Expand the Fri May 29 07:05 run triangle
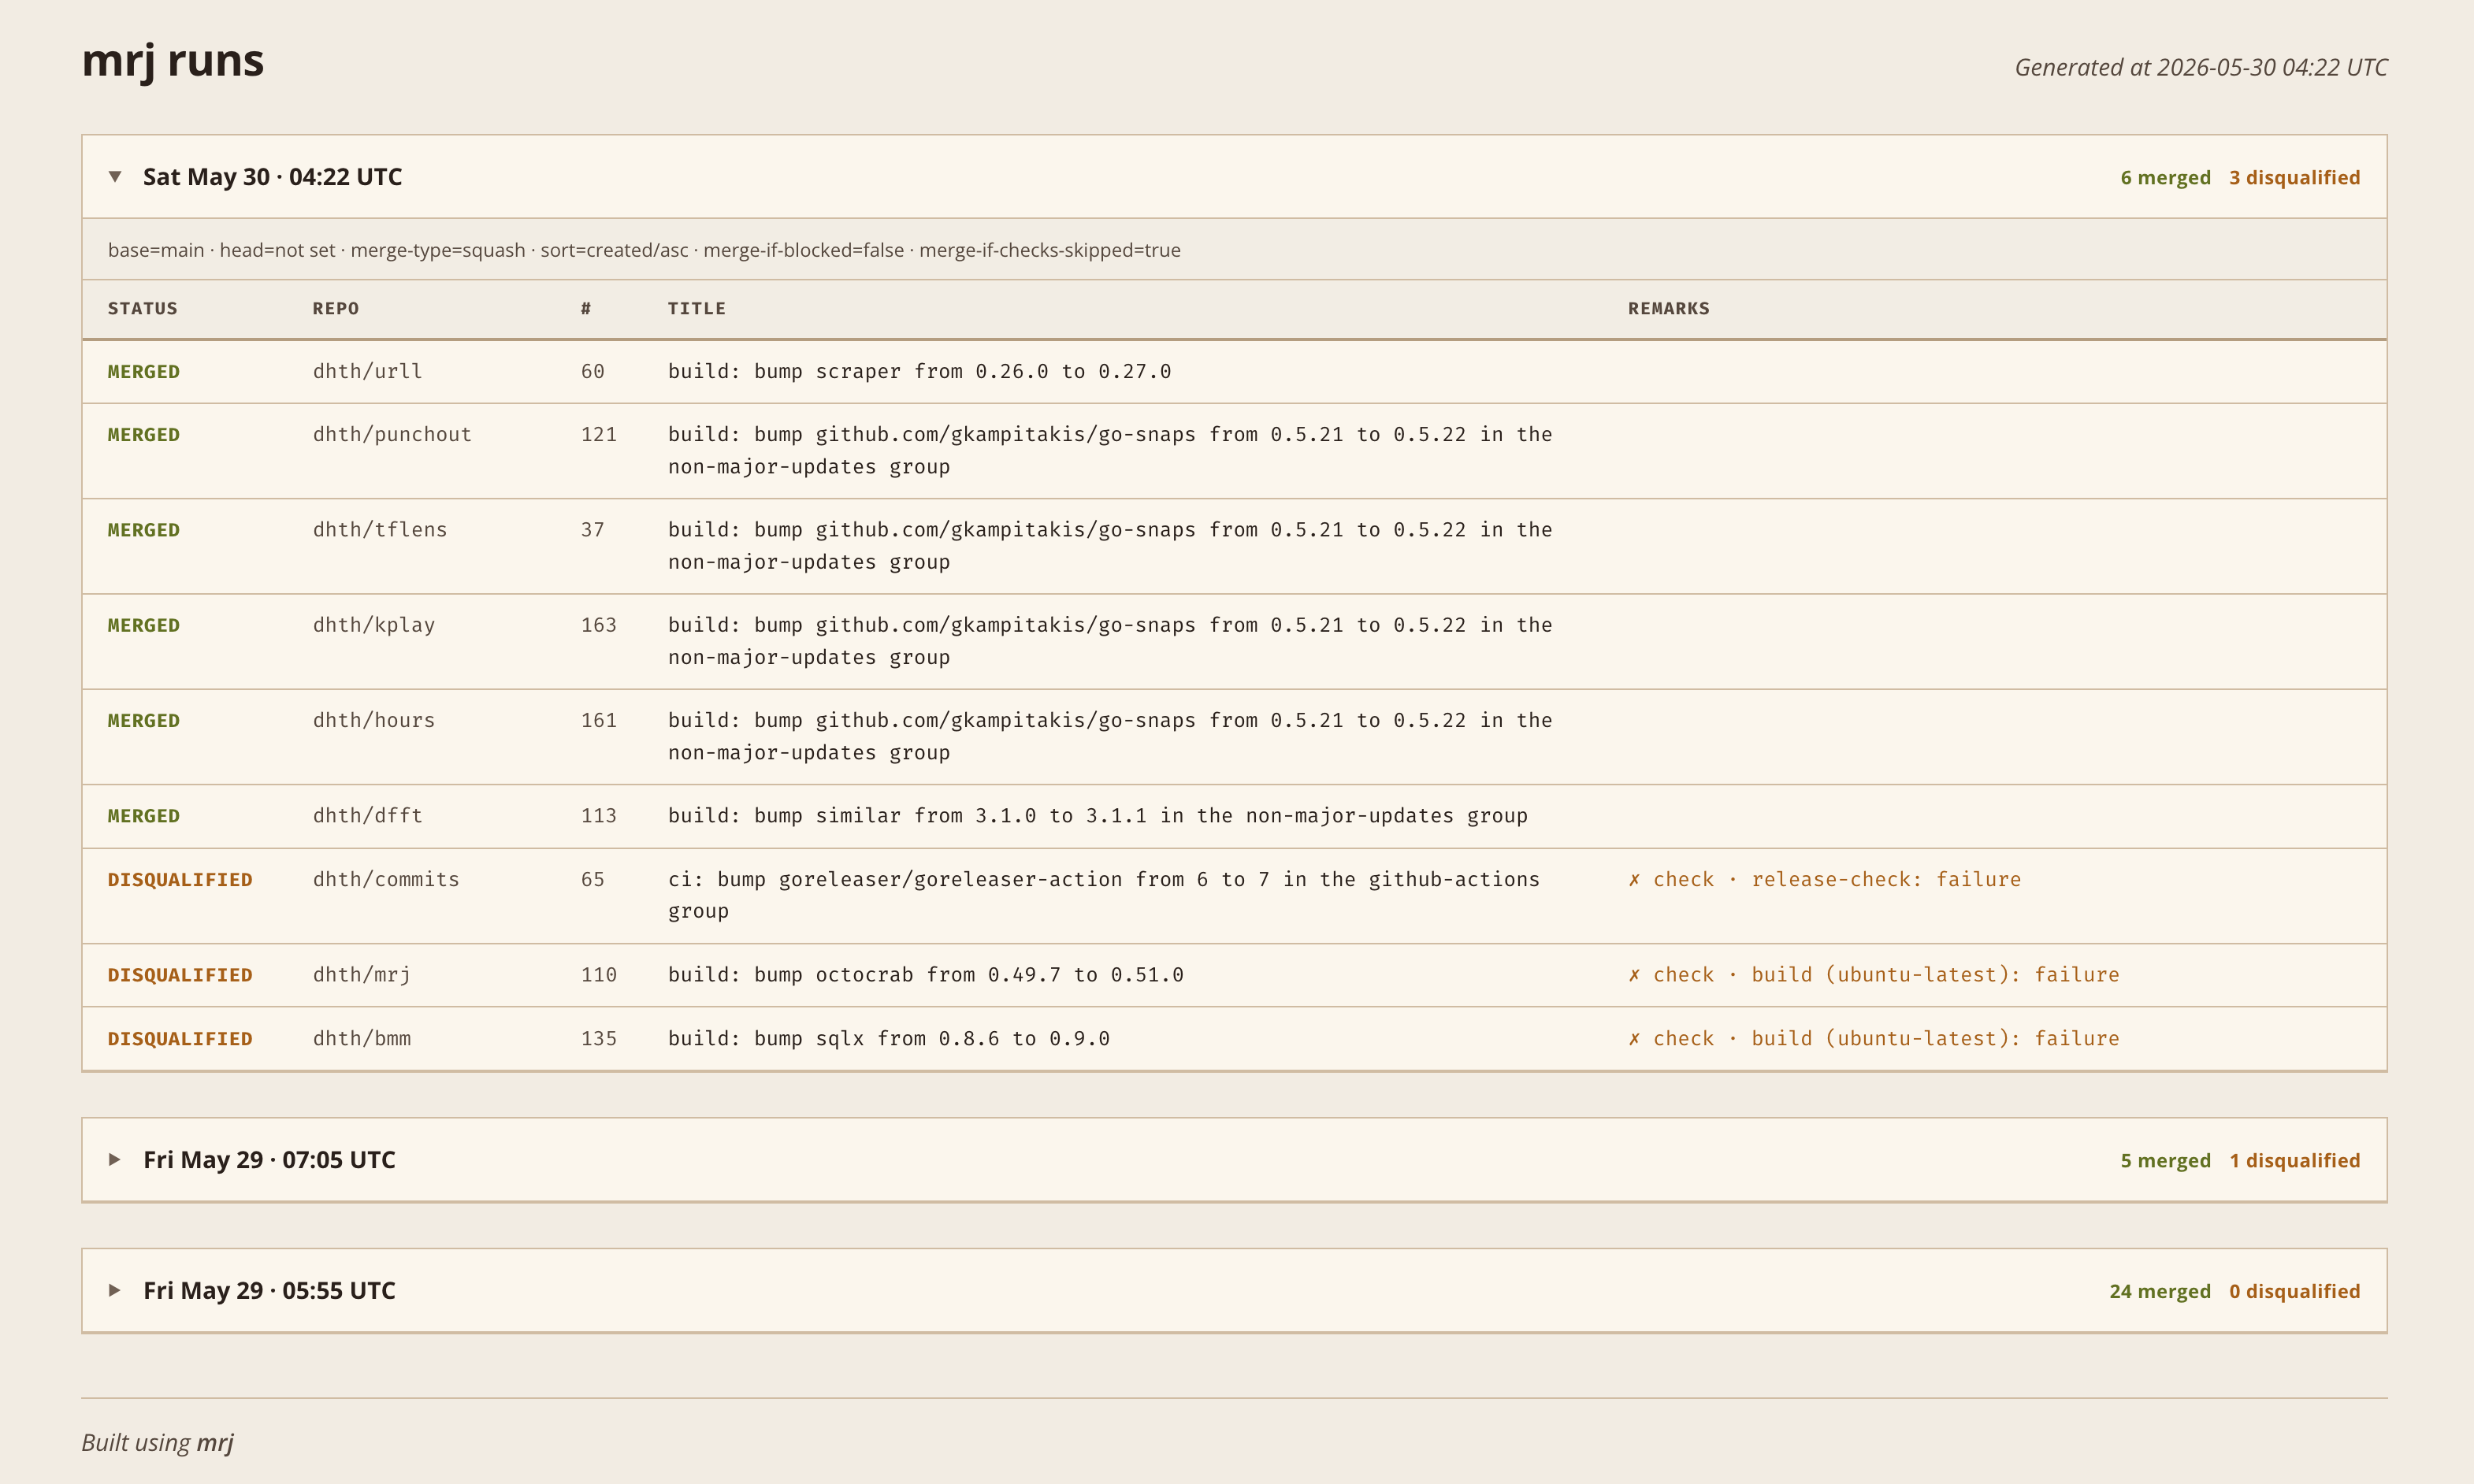 pyautogui.click(x=115, y=1160)
